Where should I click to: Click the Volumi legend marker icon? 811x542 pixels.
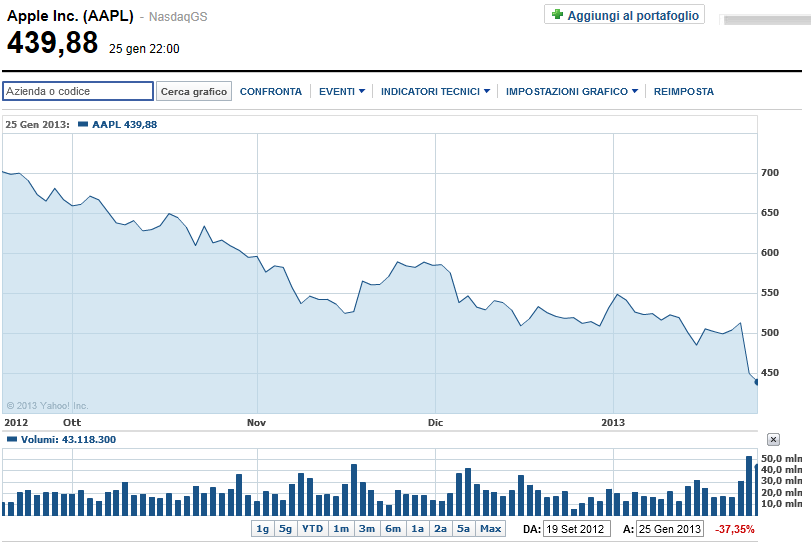point(11,439)
